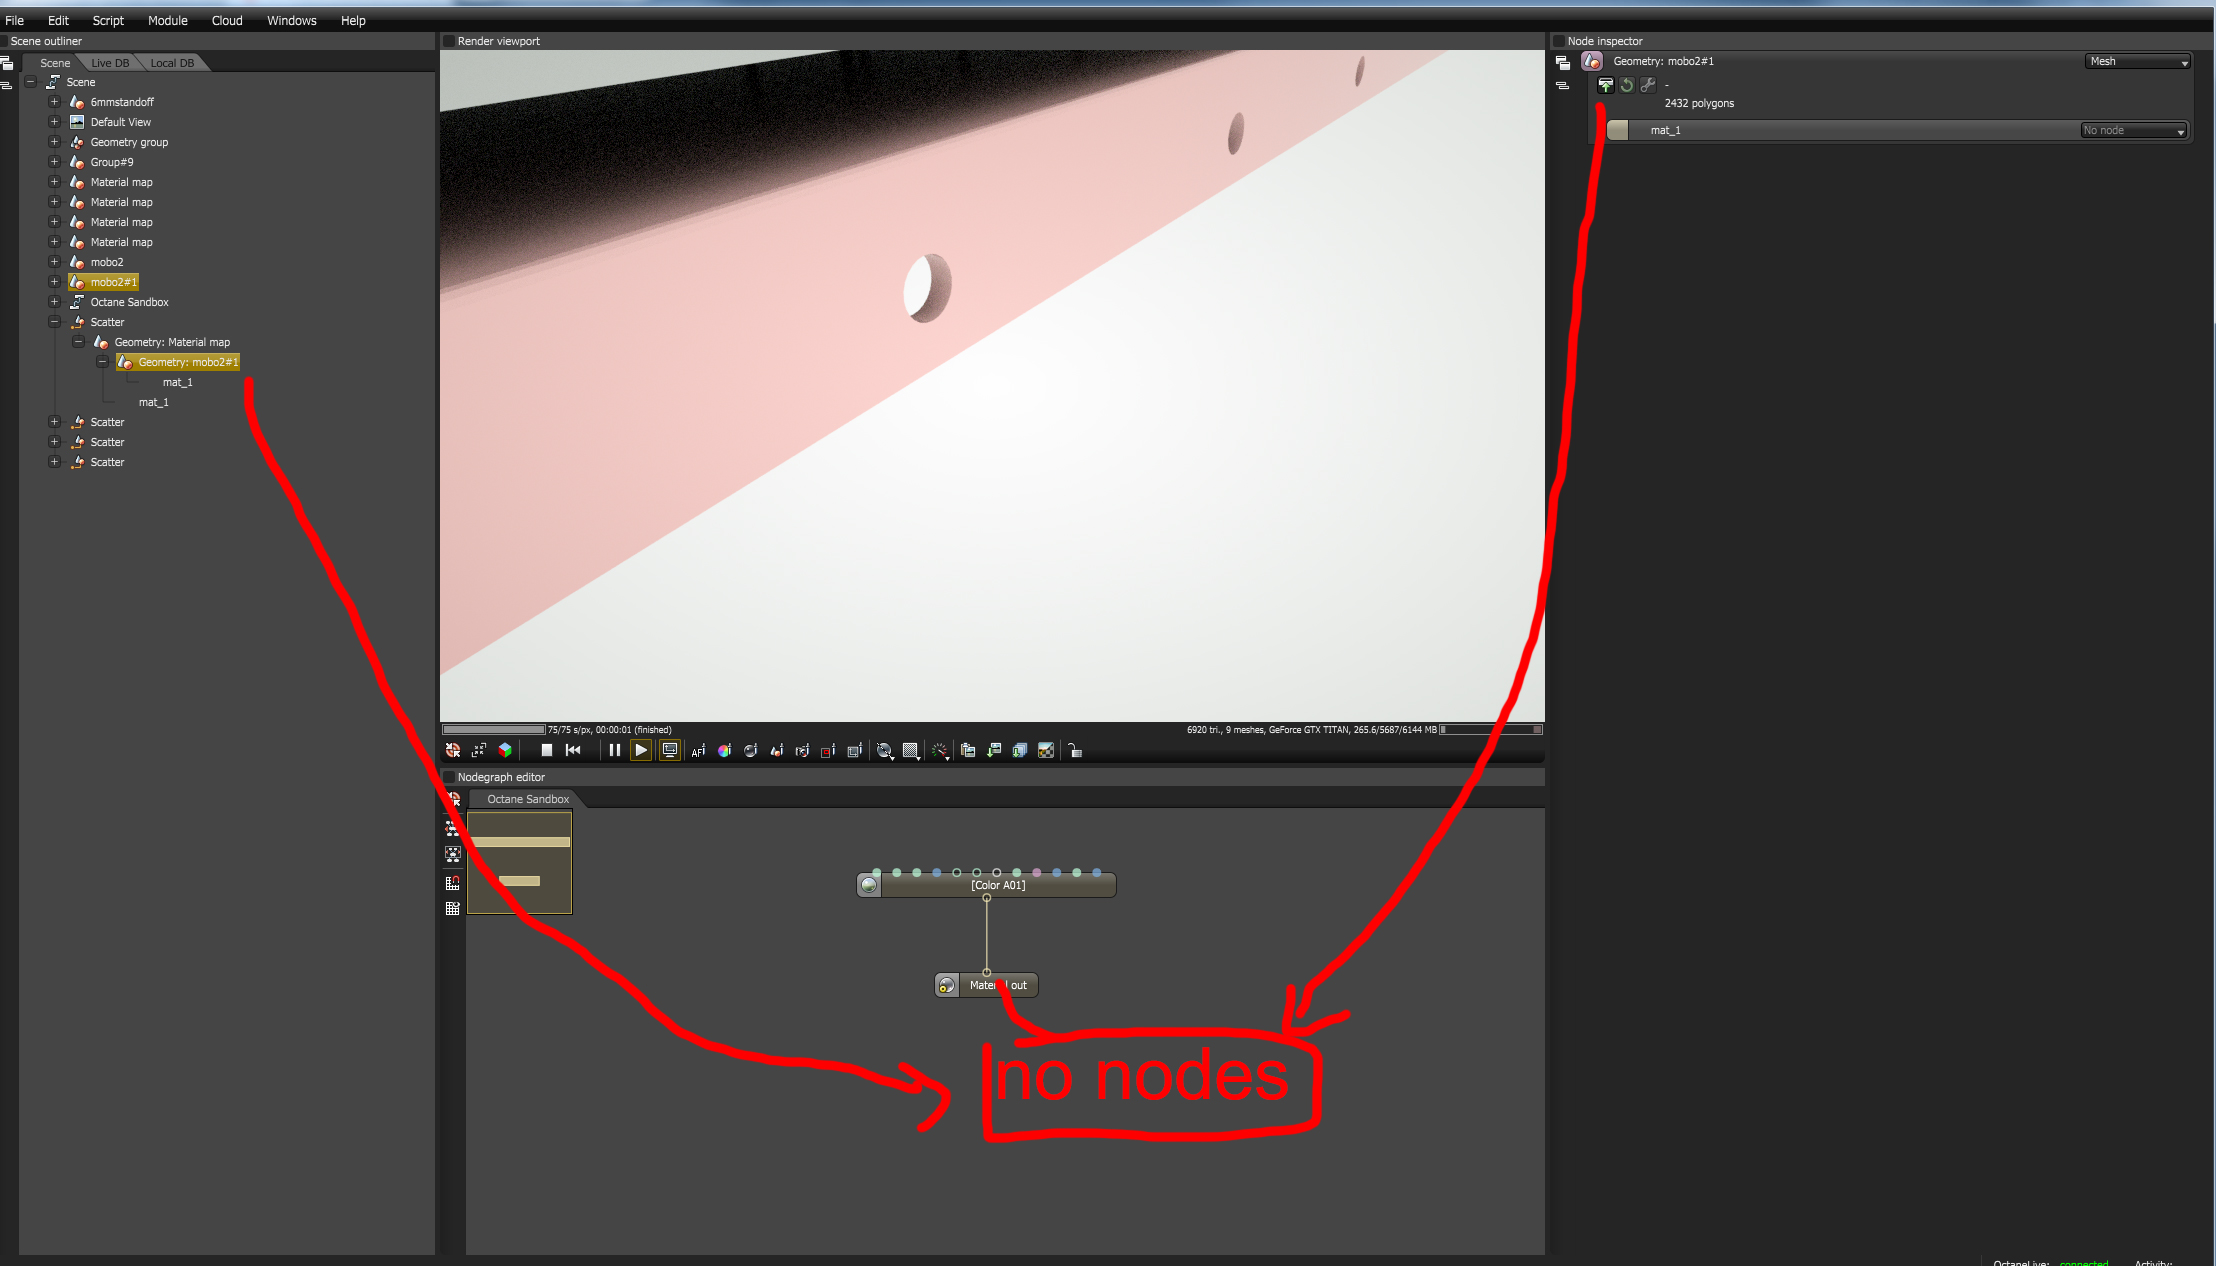Click the mat_1 color swatch
This screenshot has height=1266, width=2216.
1617,131
